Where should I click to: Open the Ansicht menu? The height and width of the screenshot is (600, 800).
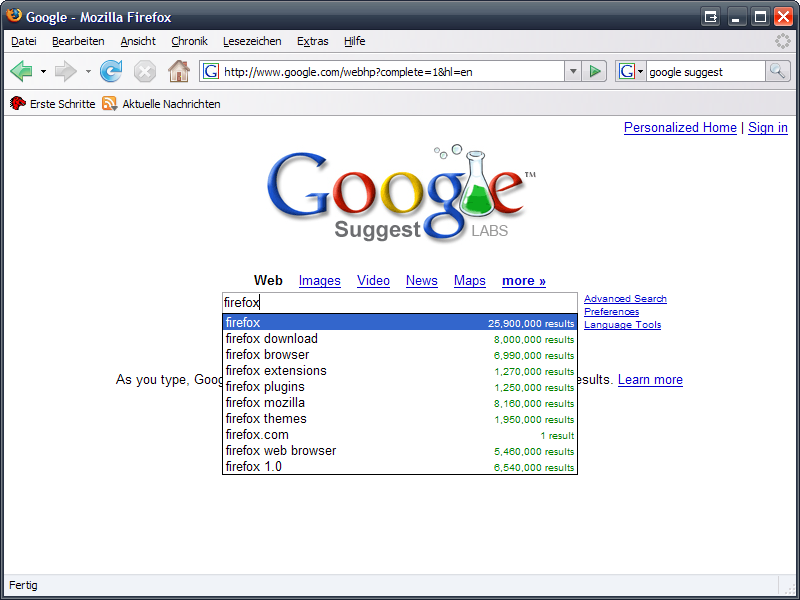[138, 41]
